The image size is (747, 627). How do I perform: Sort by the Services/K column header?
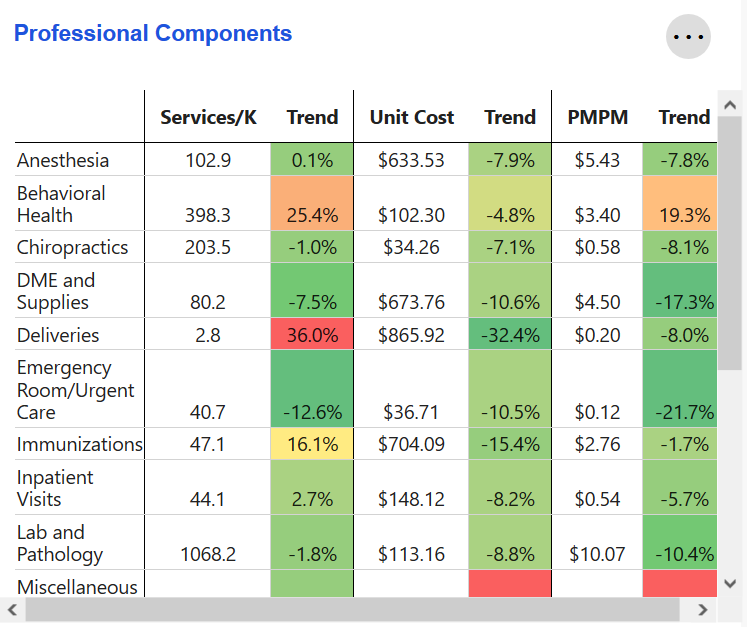208,117
